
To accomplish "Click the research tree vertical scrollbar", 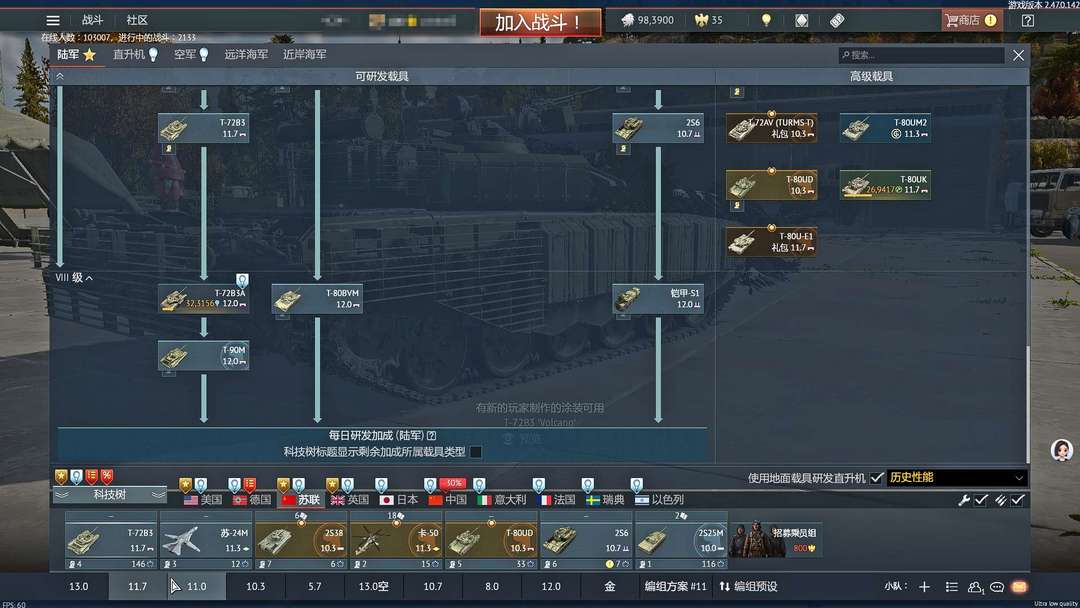I will coord(1027,404).
